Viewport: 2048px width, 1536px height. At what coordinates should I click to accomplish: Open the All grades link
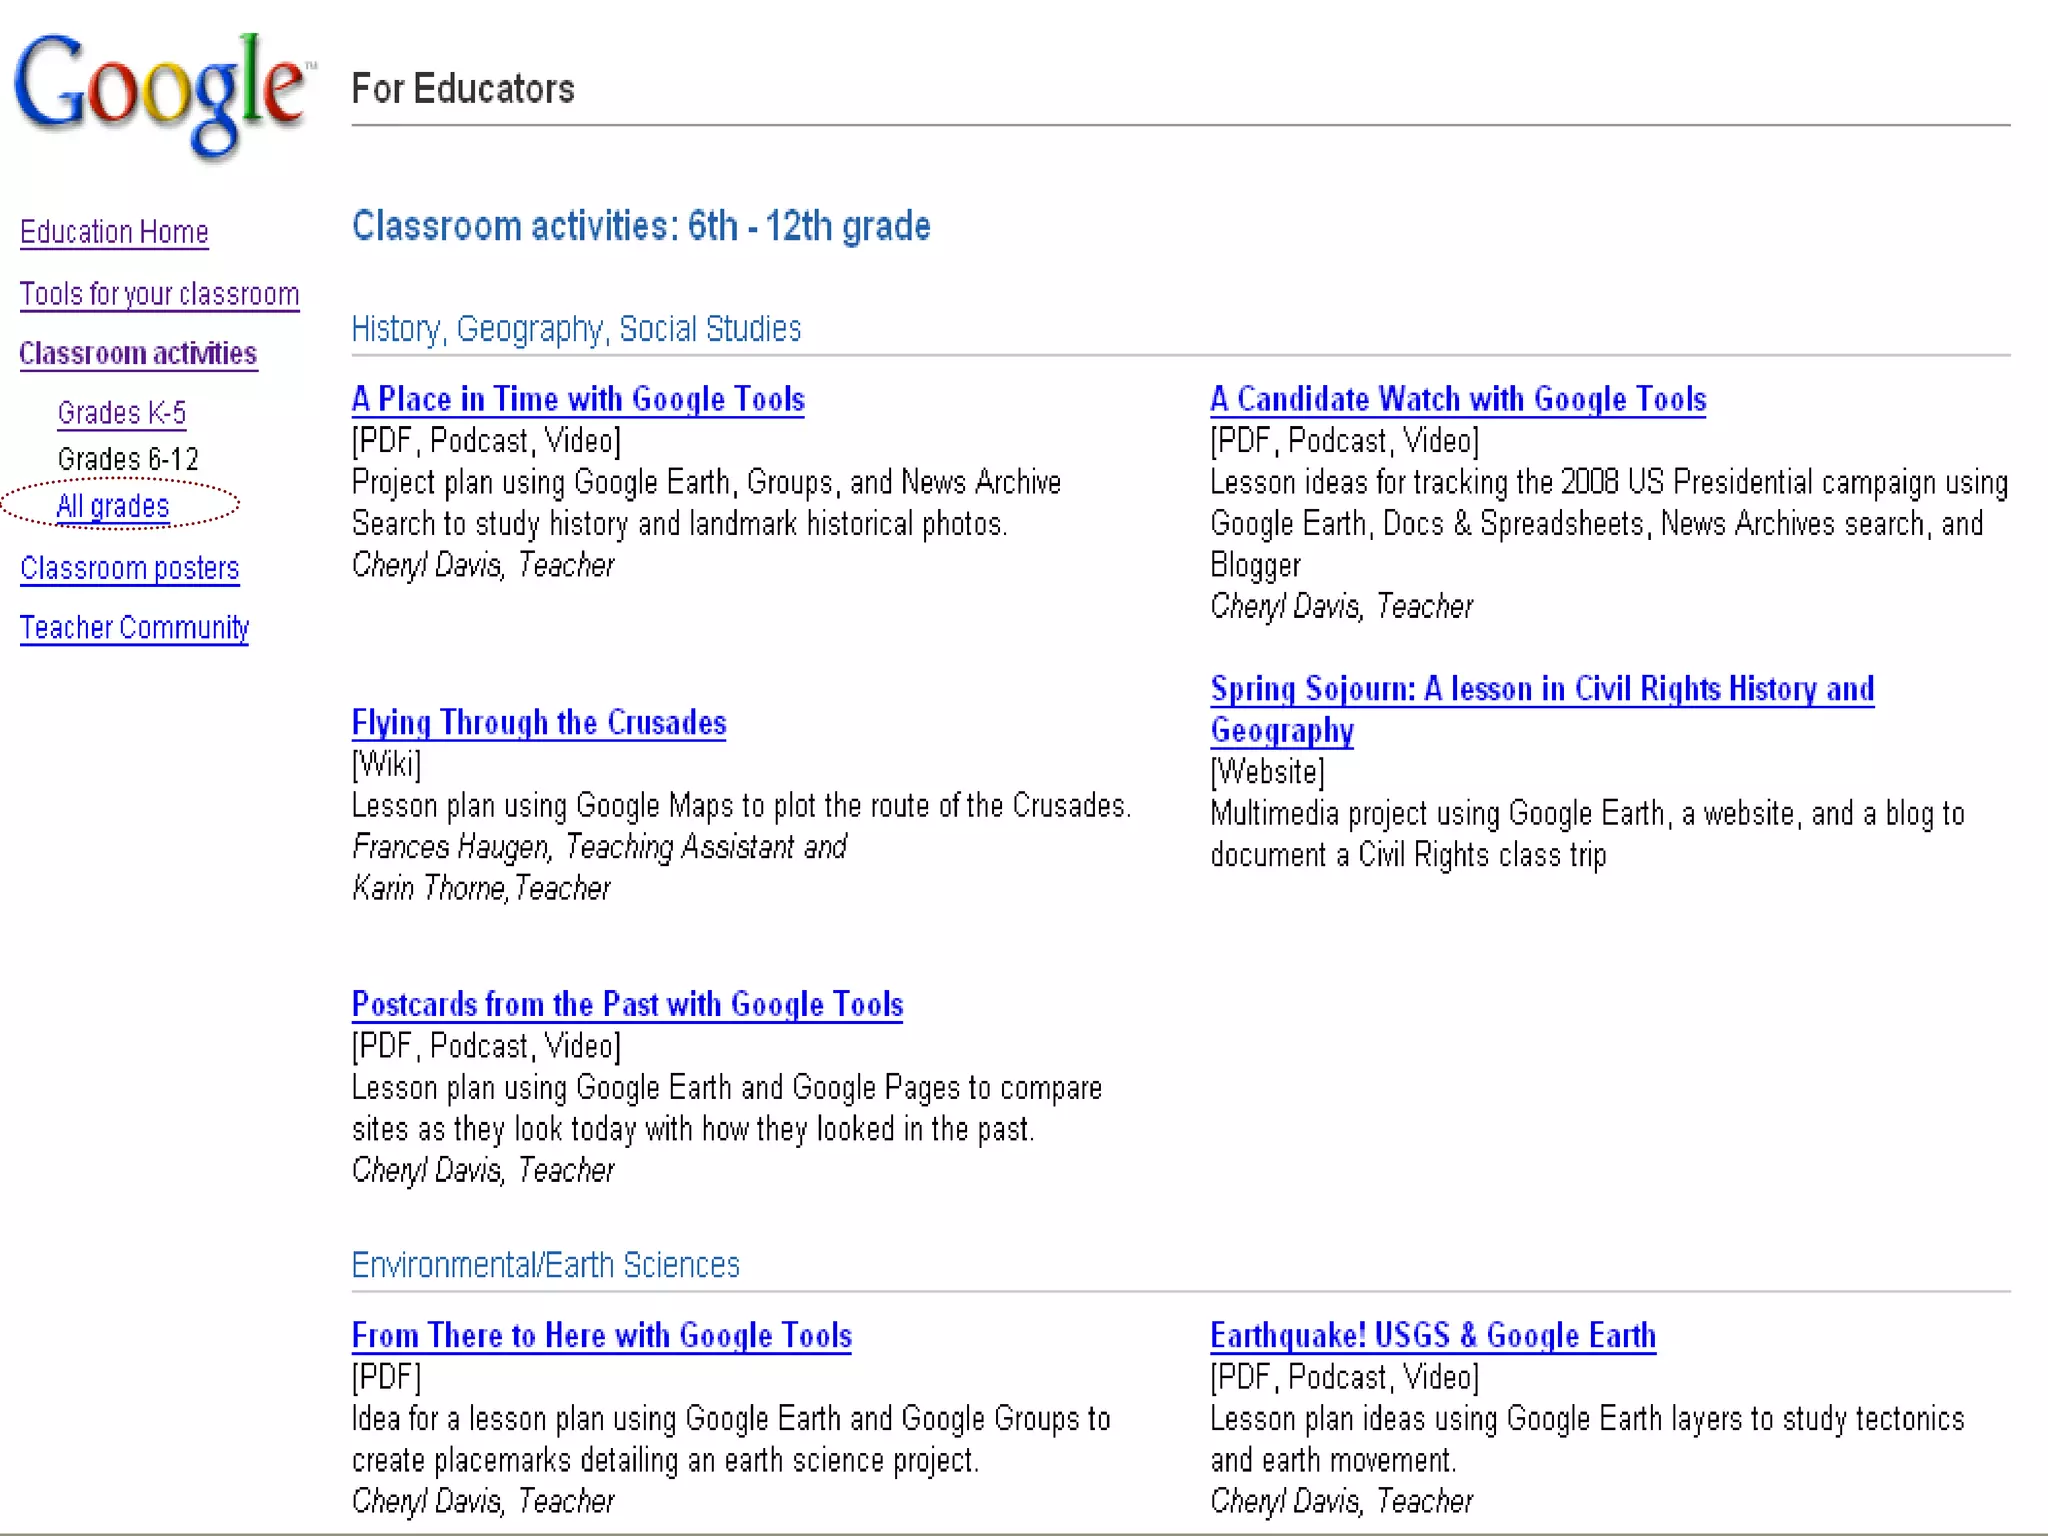[113, 506]
